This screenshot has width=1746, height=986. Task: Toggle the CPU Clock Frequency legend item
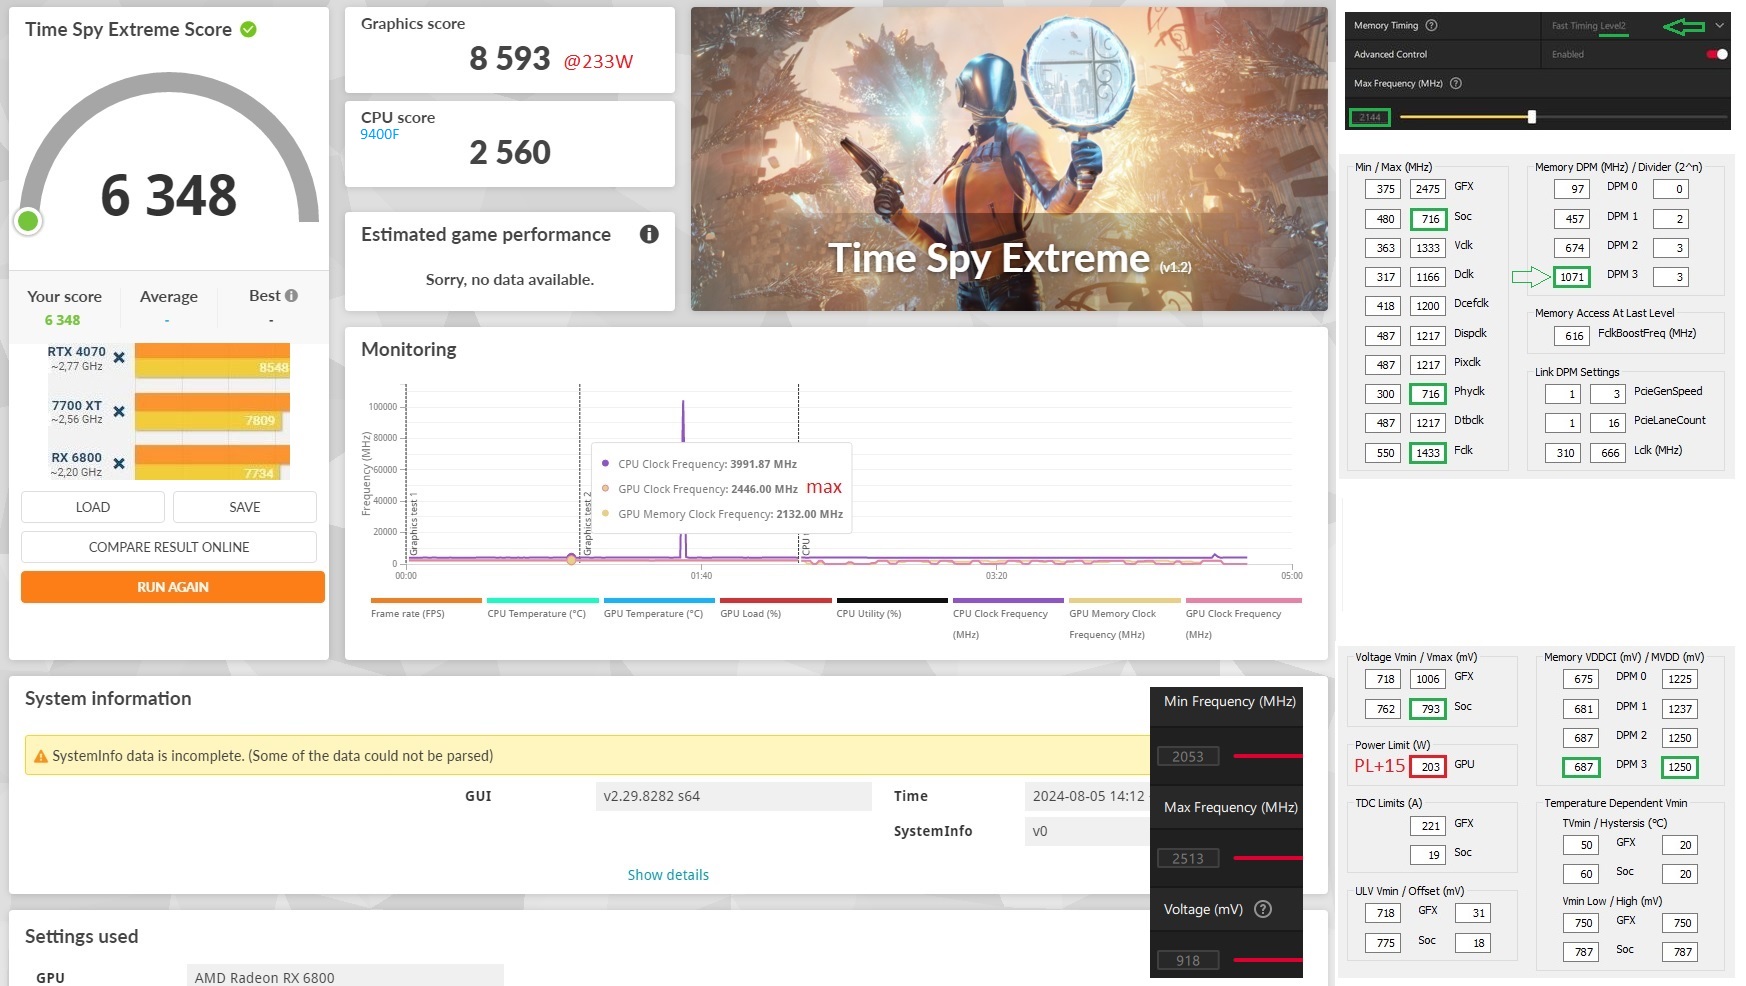click(x=1008, y=619)
